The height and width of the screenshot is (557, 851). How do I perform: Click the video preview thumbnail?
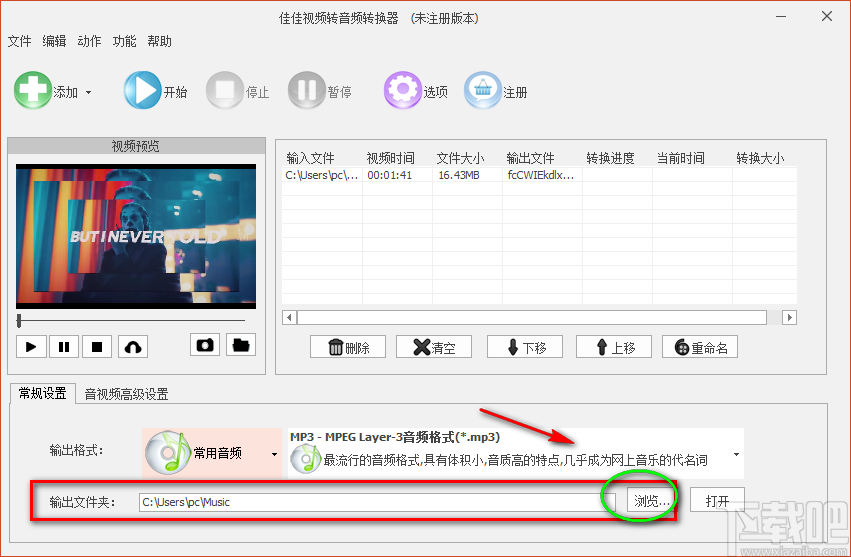click(x=136, y=236)
